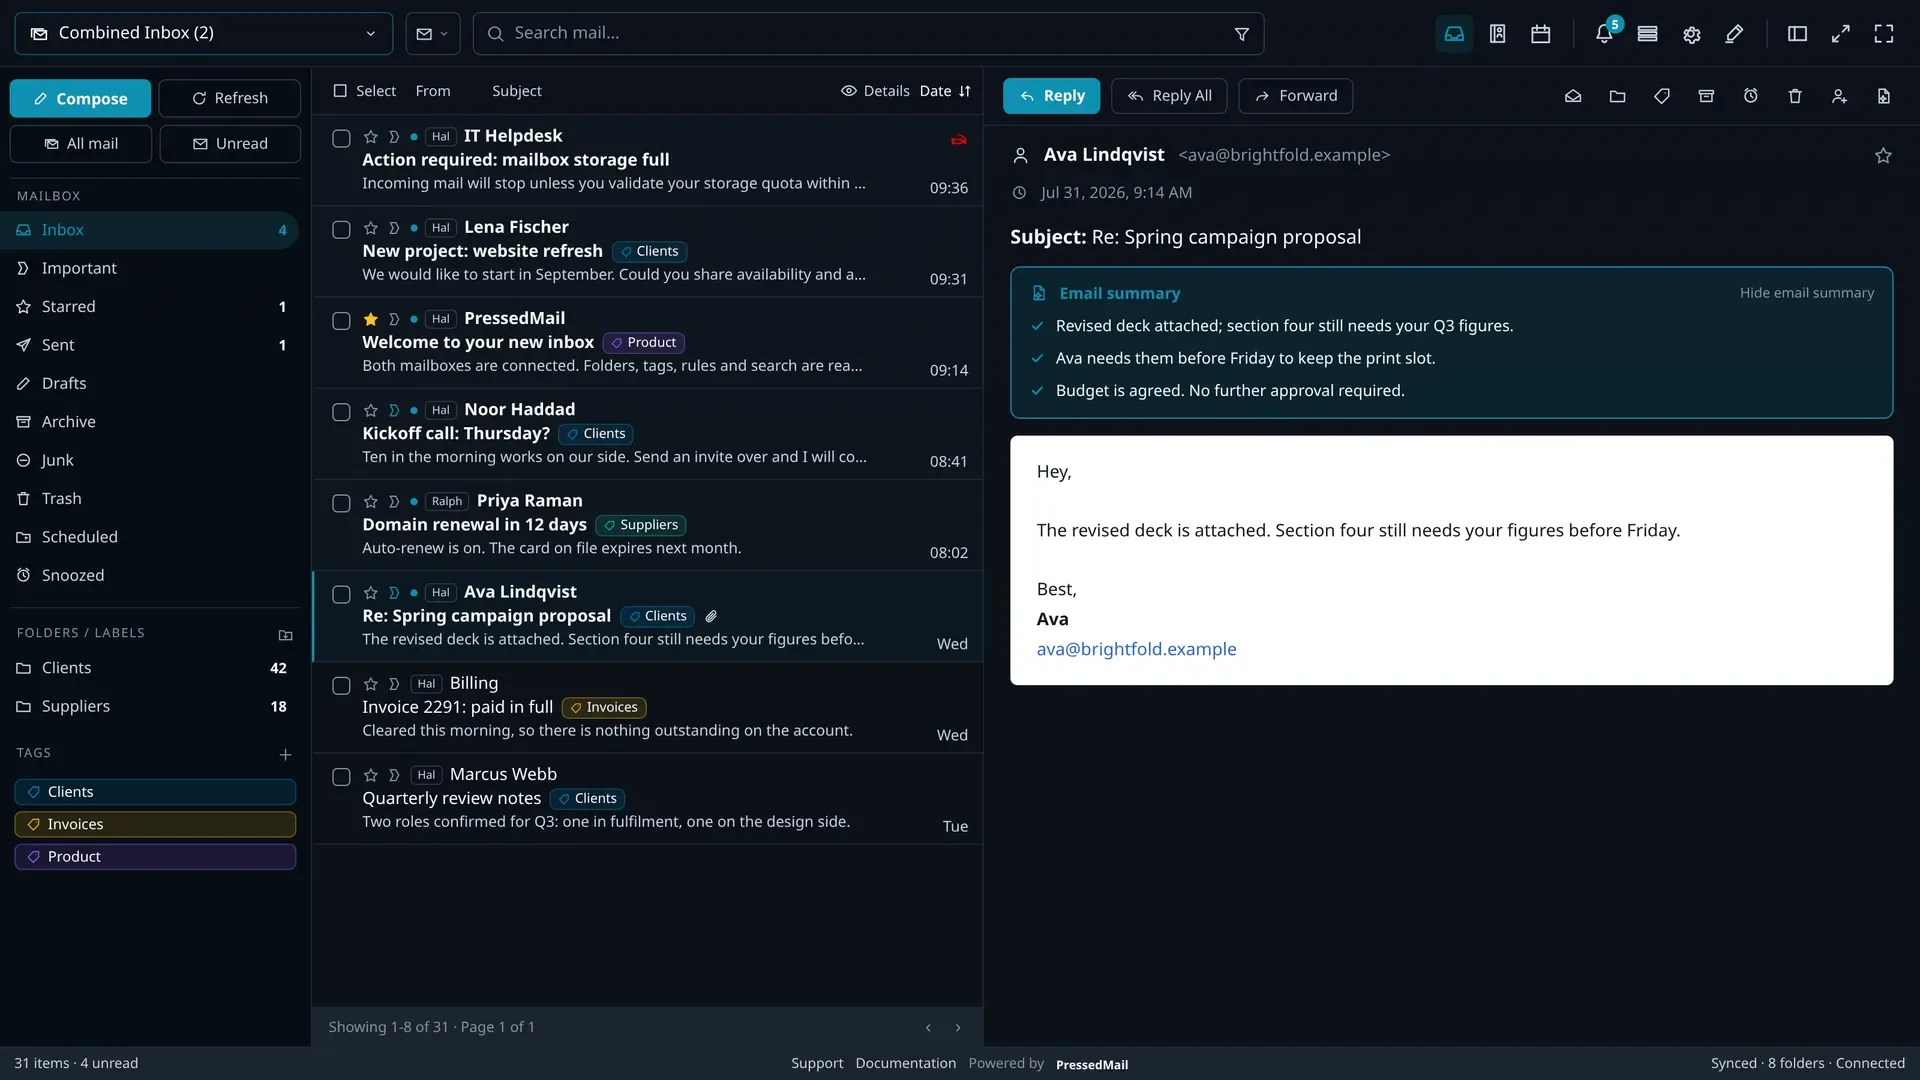Click the expand arrows icon in top bar
The width and height of the screenshot is (1920, 1080).
pyautogui.click(x=1841, y=34)
